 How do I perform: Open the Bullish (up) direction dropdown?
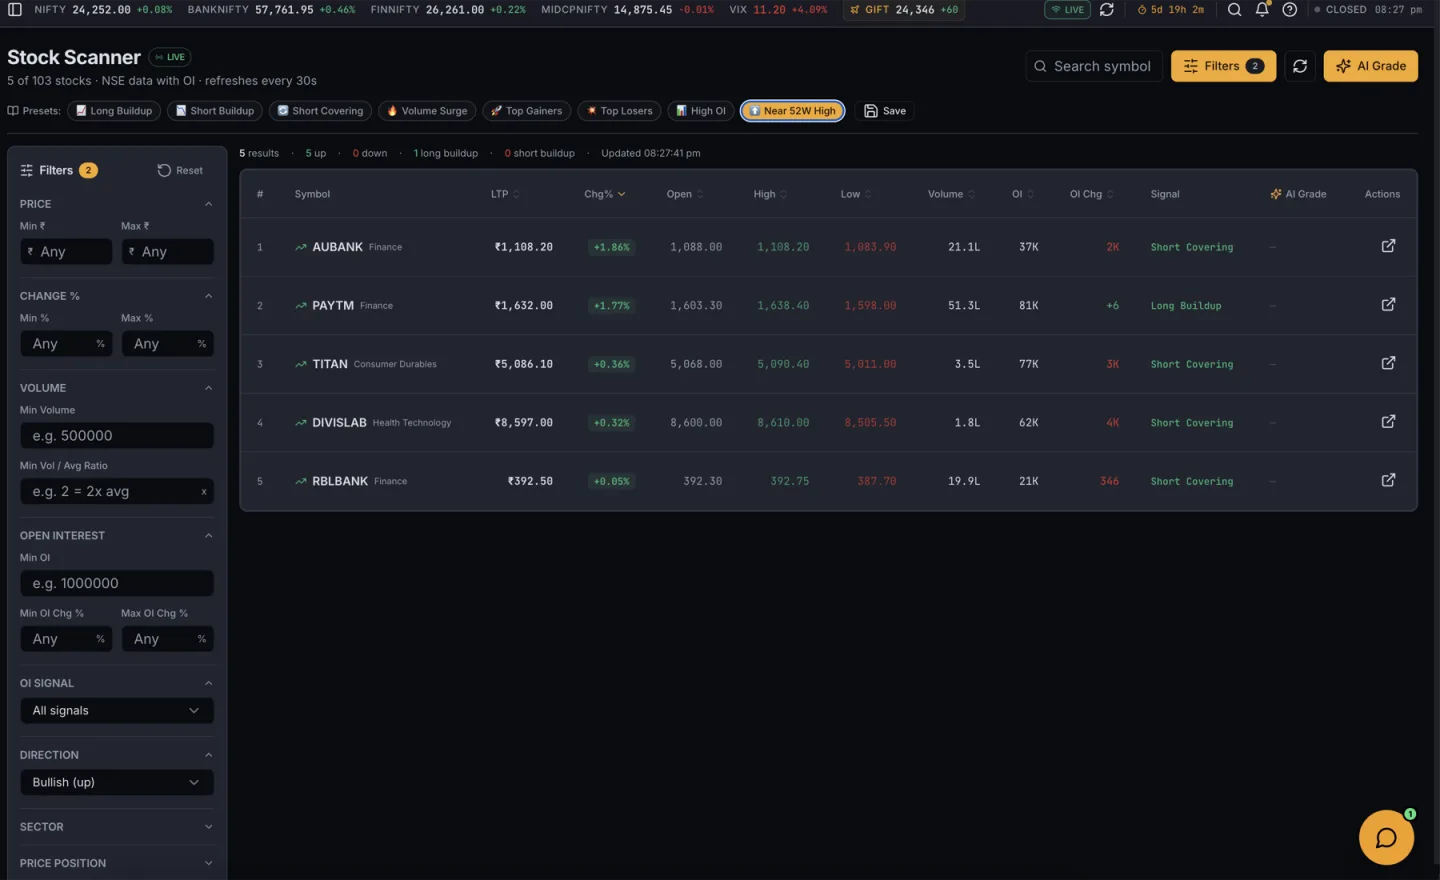pos(116,783)
